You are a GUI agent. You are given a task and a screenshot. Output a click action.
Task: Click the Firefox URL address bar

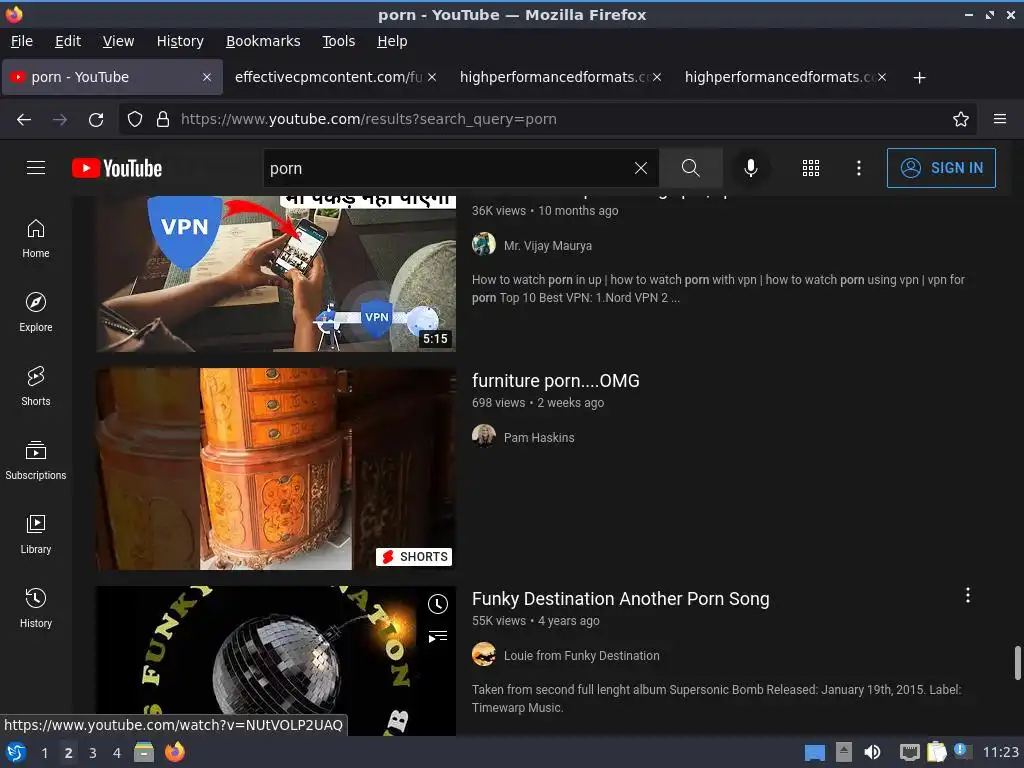(549, 119)
